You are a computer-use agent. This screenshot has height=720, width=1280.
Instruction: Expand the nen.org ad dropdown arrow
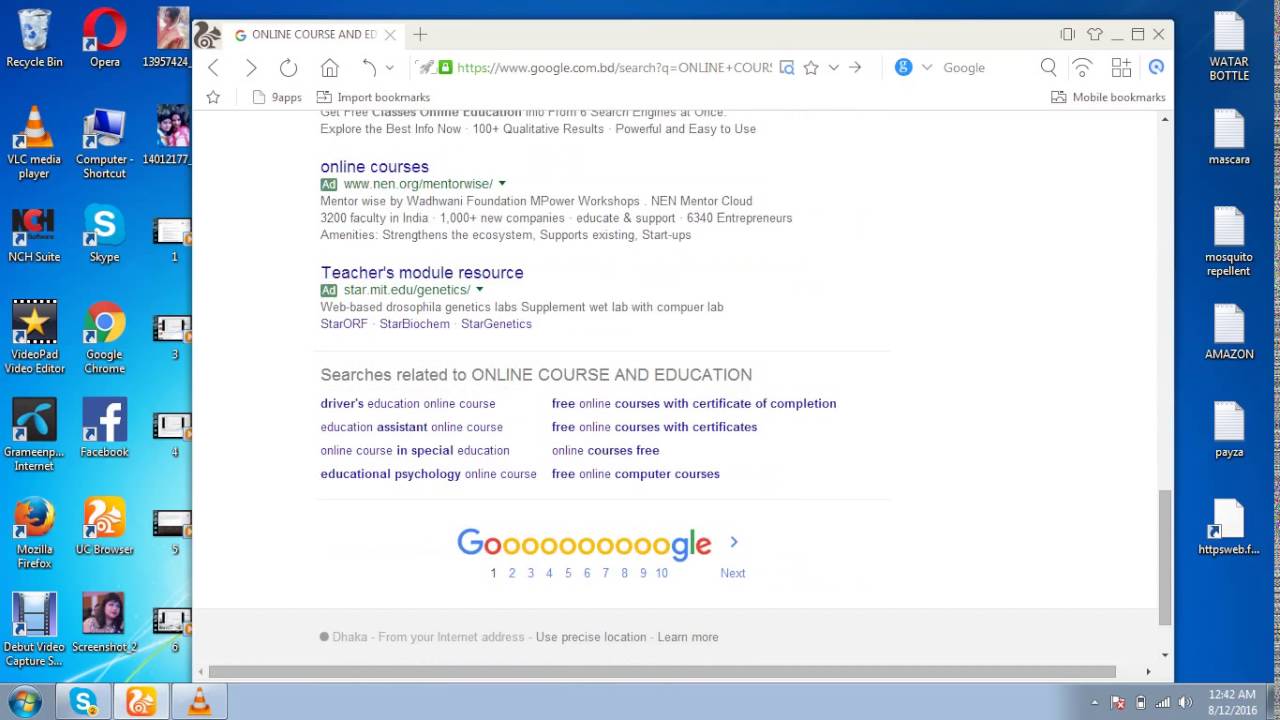coord(502,183)
